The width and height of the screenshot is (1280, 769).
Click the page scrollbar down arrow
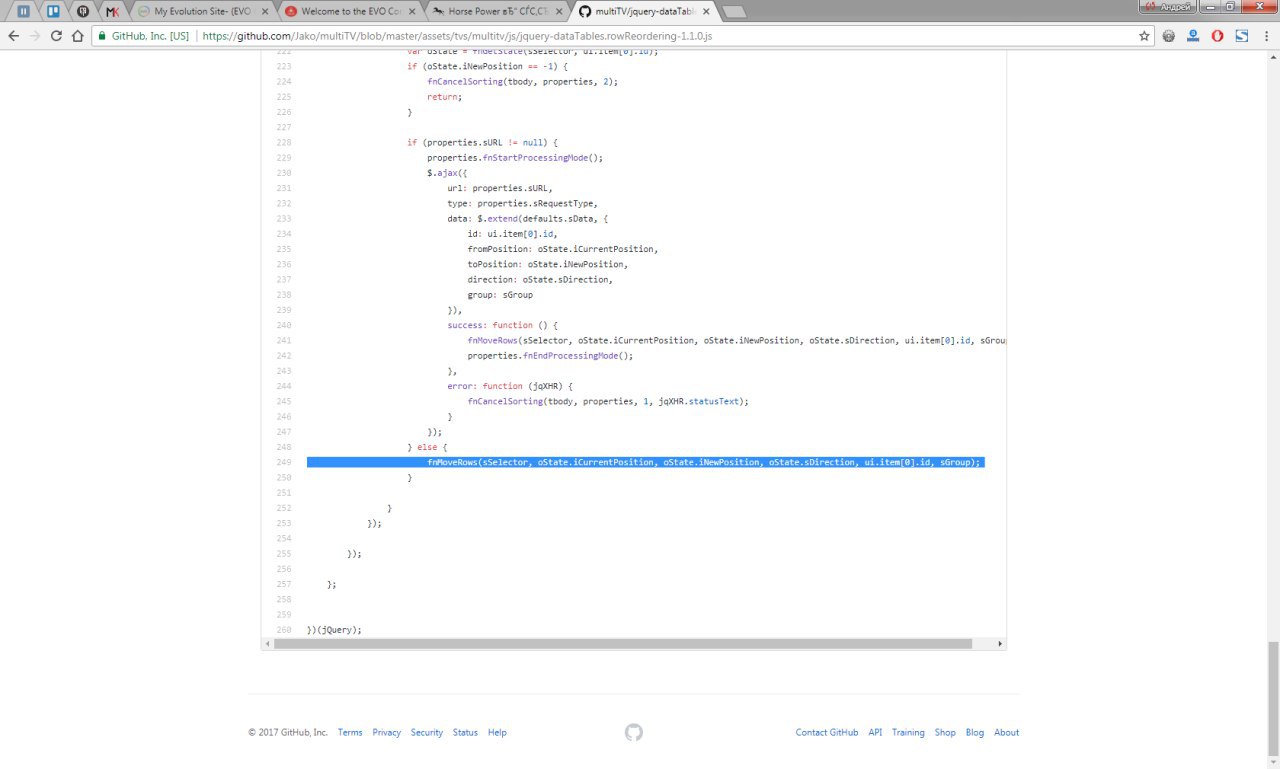coord(1273,762)
